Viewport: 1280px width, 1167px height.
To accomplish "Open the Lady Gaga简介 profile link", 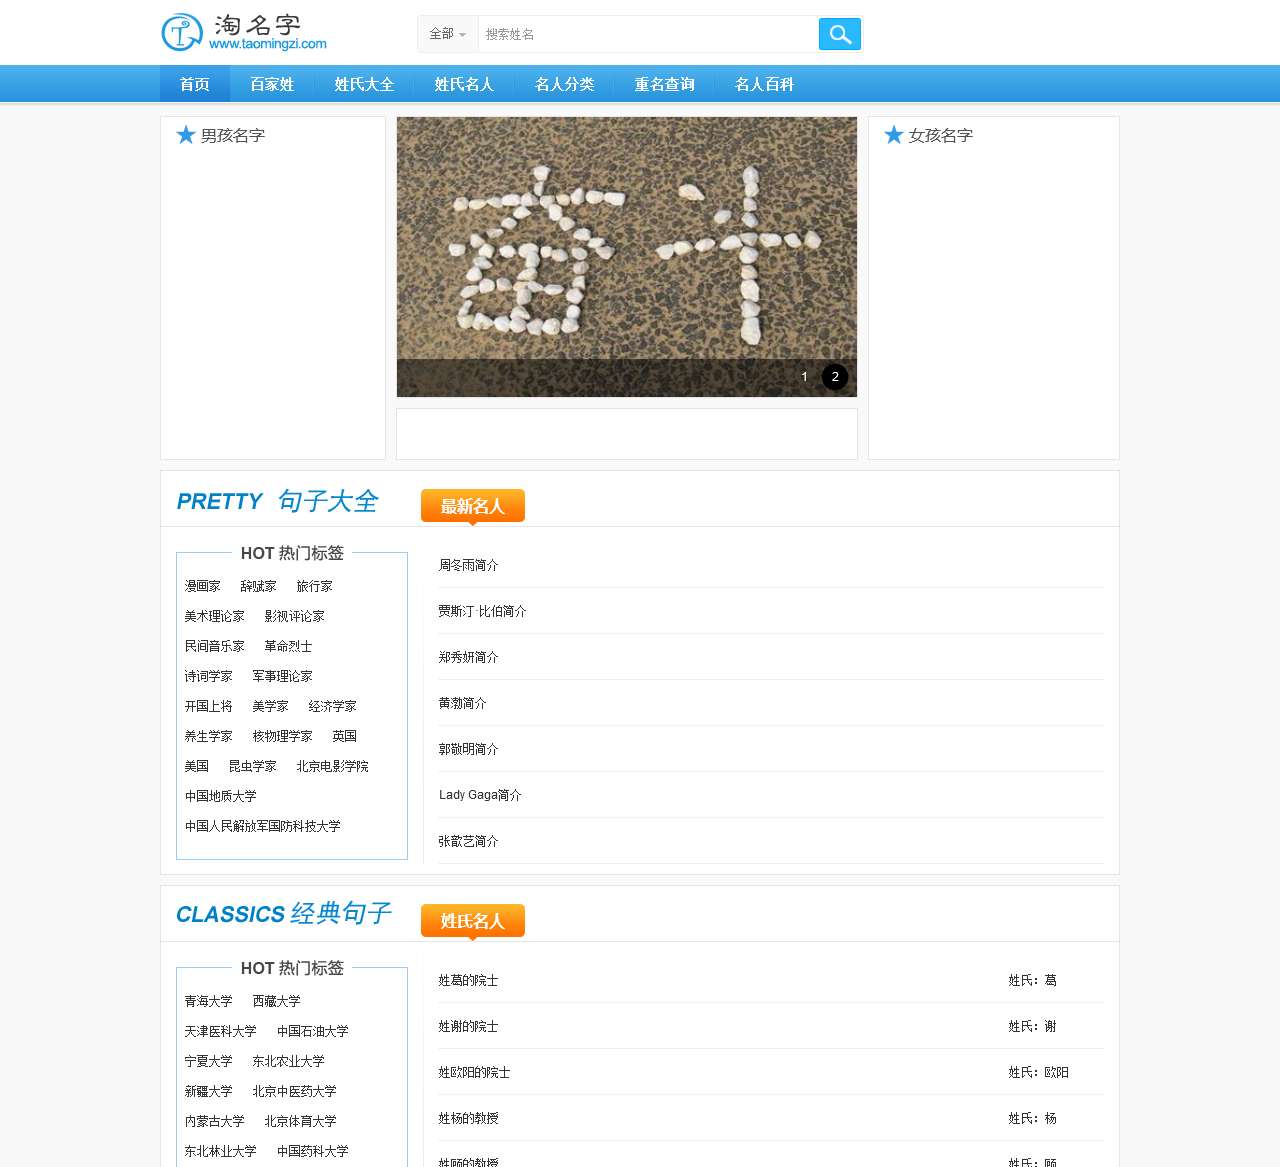I will (481, 795).
